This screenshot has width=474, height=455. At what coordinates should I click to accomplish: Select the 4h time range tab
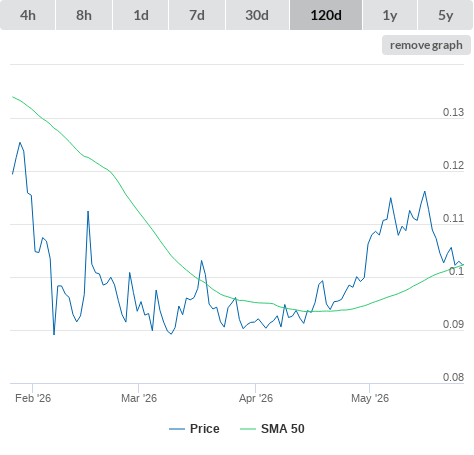tap(28, 15)
